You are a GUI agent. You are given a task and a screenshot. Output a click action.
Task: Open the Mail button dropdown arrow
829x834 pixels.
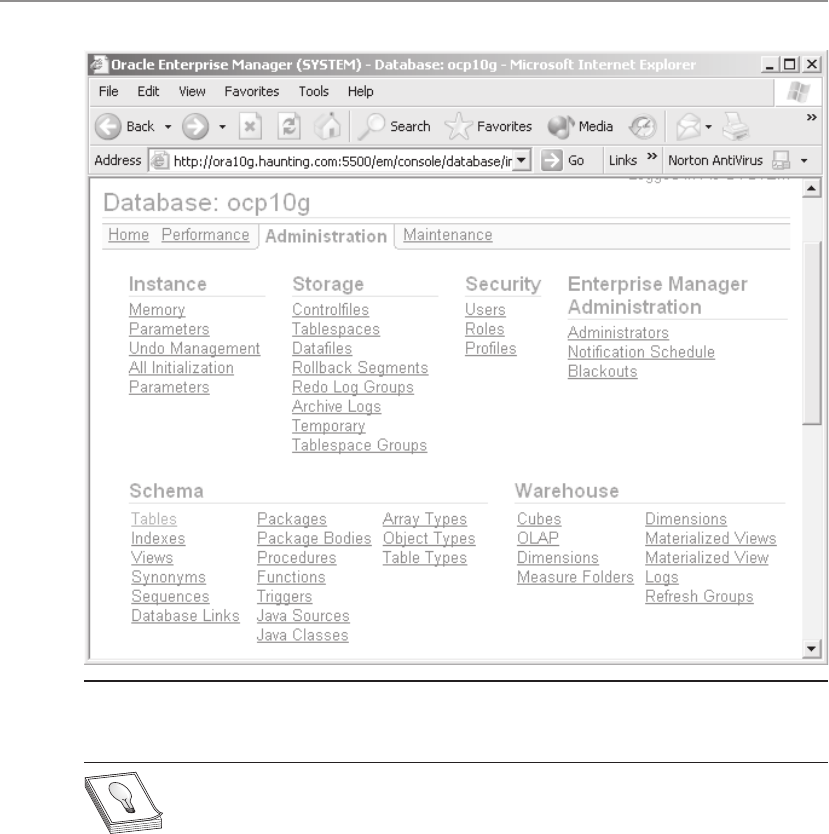pos(708,127)
